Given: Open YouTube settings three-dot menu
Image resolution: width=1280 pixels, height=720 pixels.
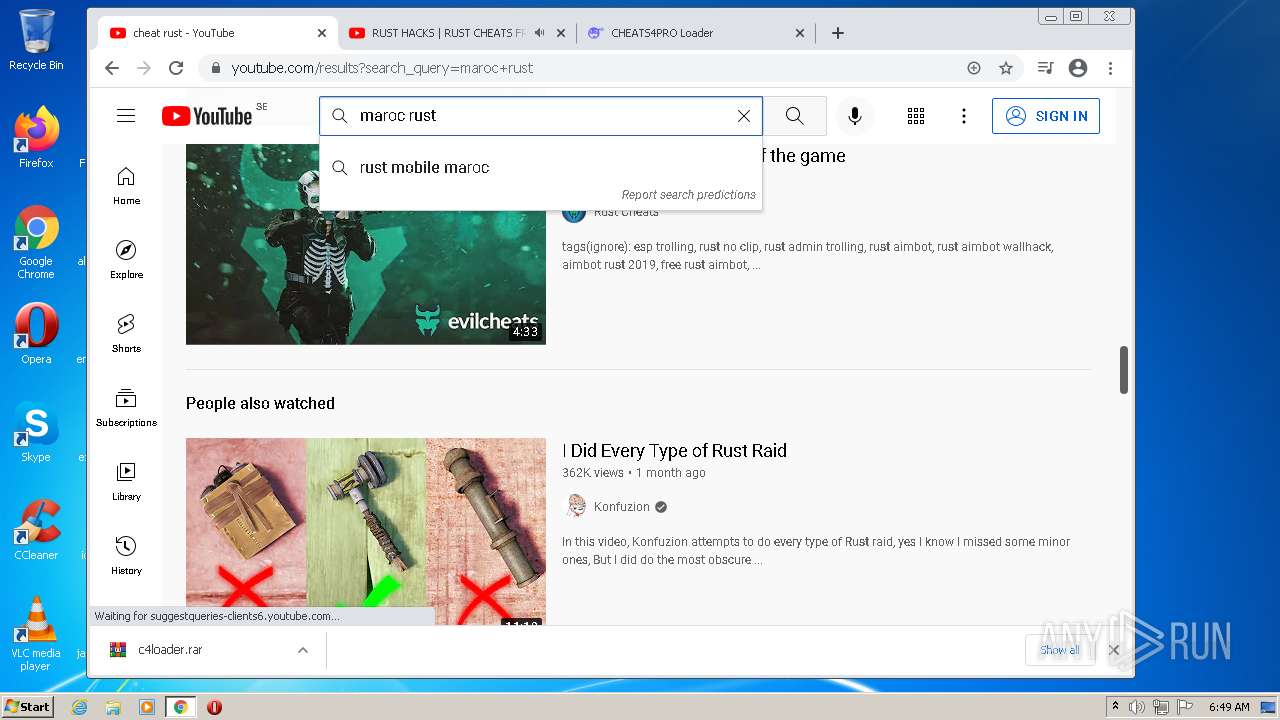Looking at the screenshot, I should 964,116.
